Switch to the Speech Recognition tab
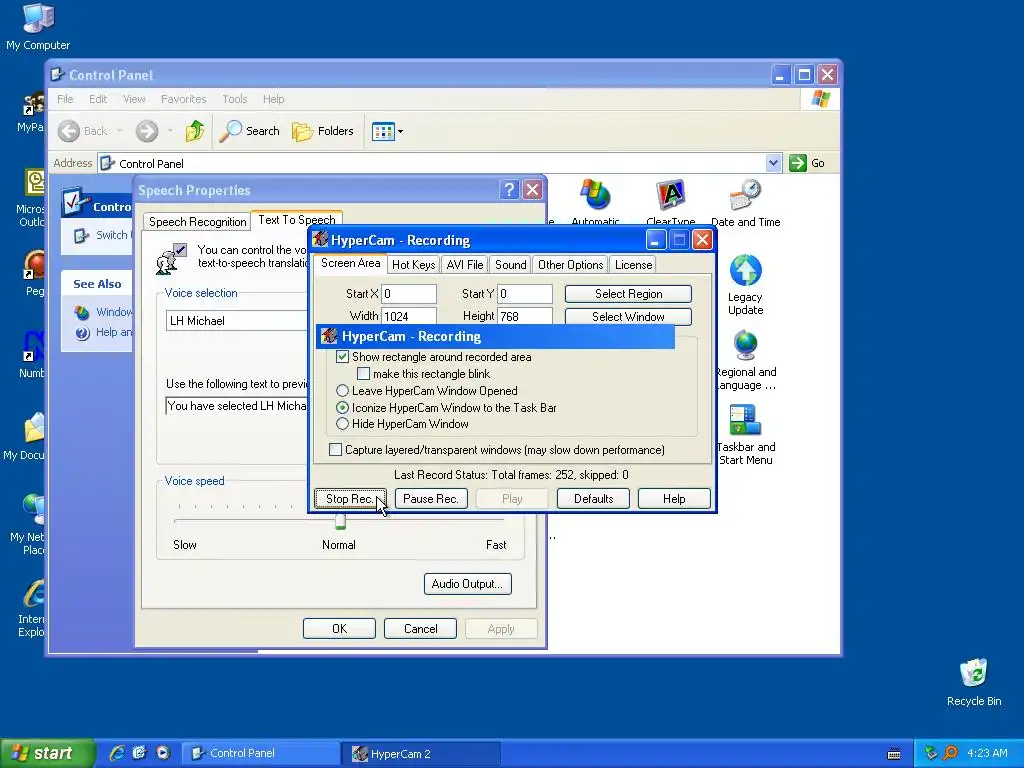This screenshot has width=1024, height=768. point(197,222)
